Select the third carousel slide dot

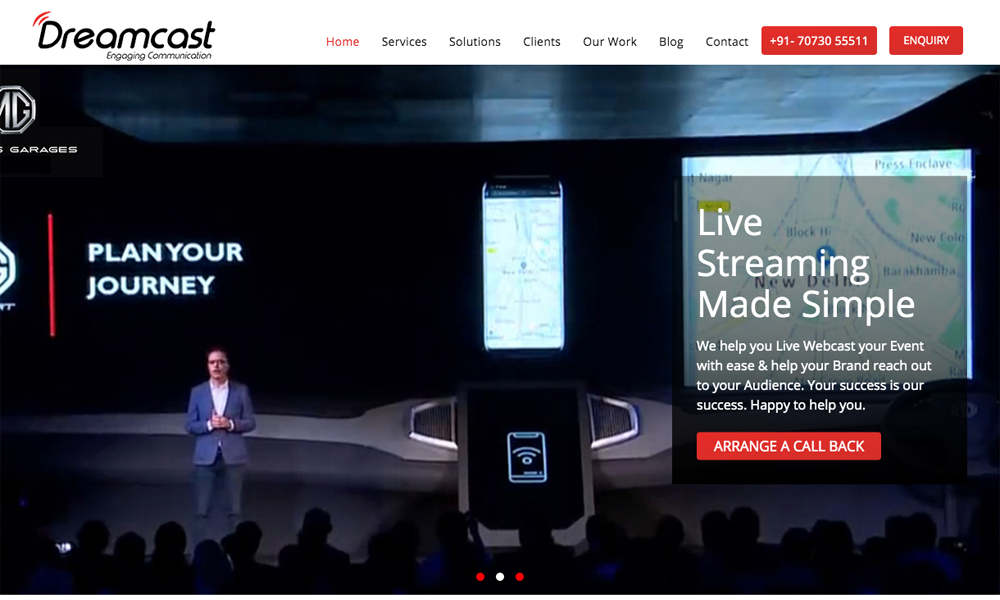[519, 577]
